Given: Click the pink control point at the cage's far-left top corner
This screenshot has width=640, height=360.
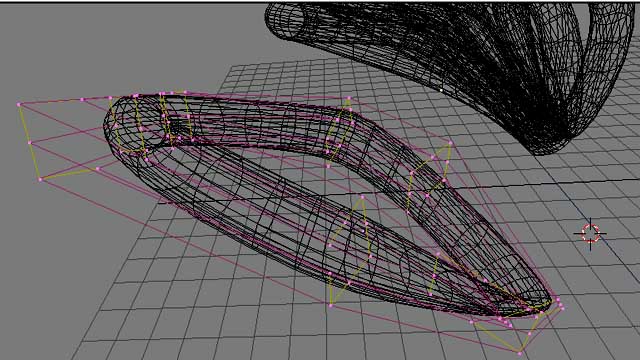Looking at the screenshot, I should [19, 104].
